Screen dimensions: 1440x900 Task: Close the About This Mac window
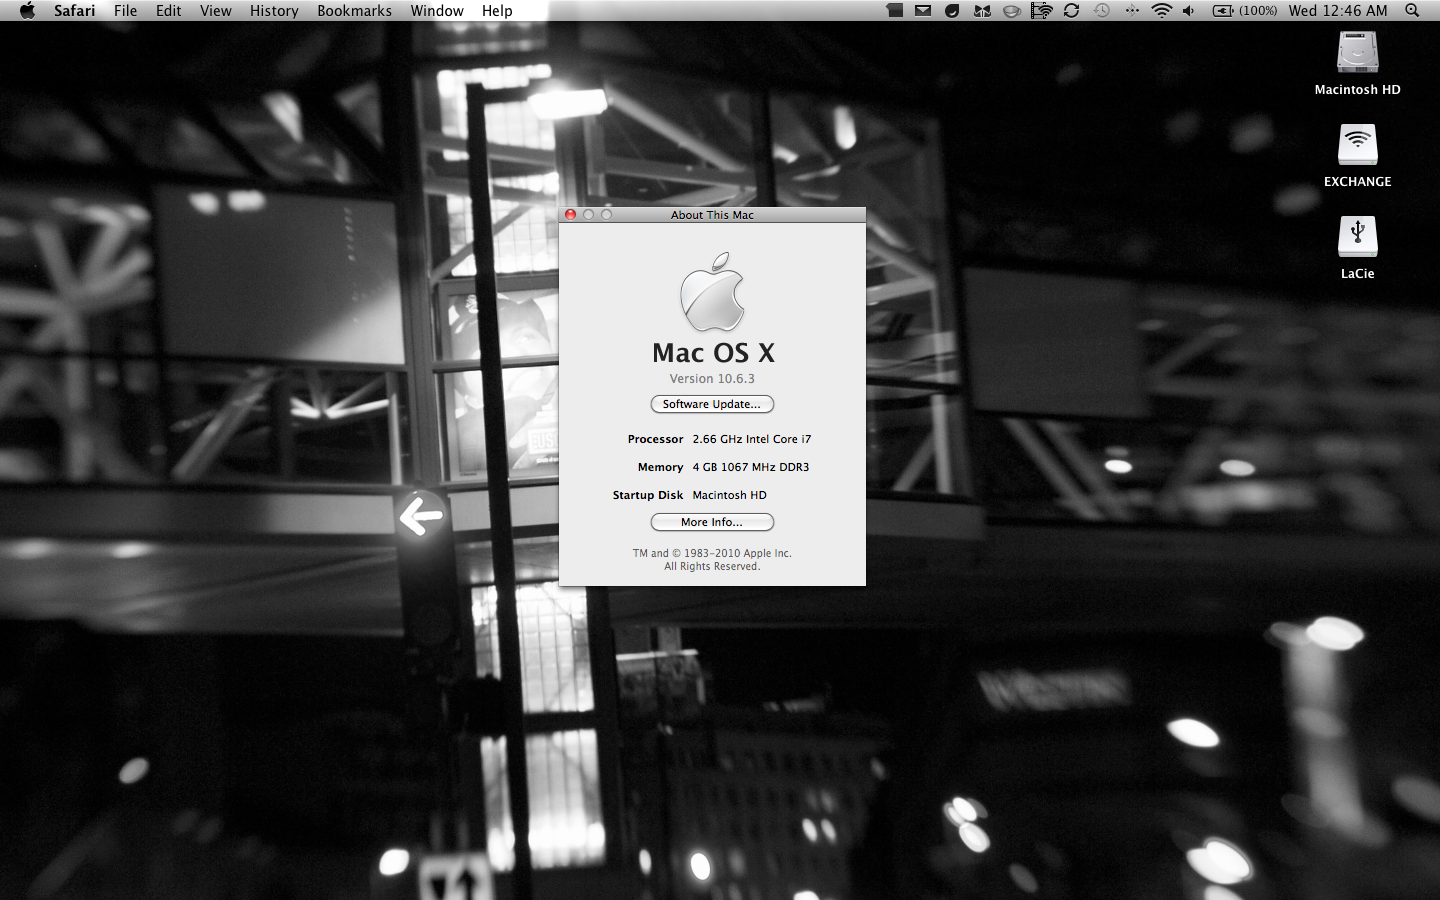click(570, 215)
